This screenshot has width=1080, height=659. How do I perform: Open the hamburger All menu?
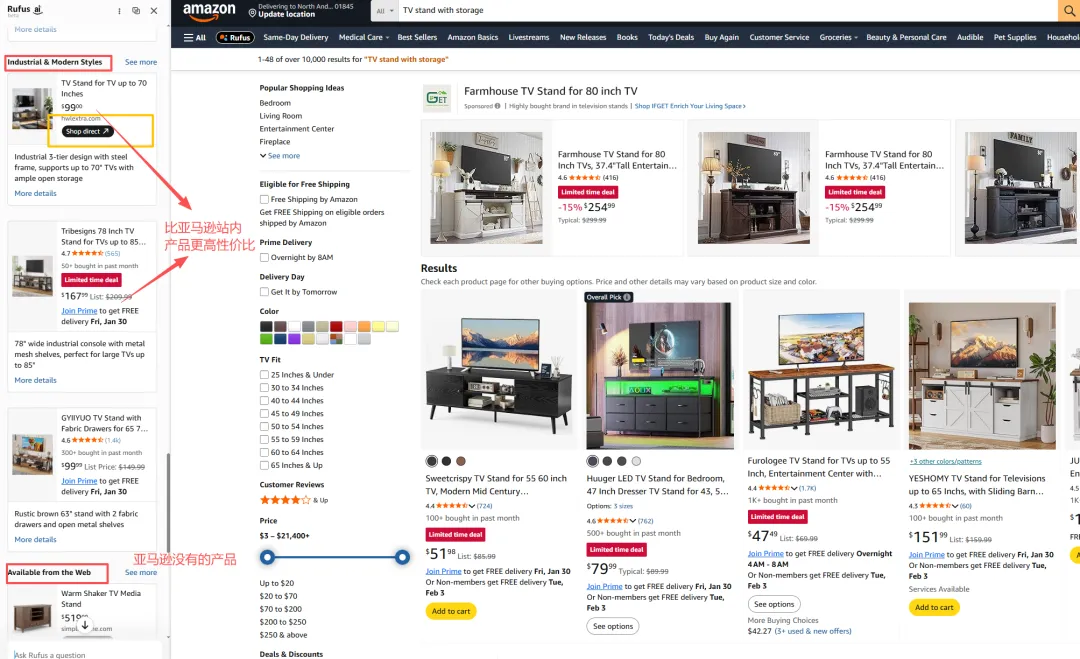click(x=194, y=37)
